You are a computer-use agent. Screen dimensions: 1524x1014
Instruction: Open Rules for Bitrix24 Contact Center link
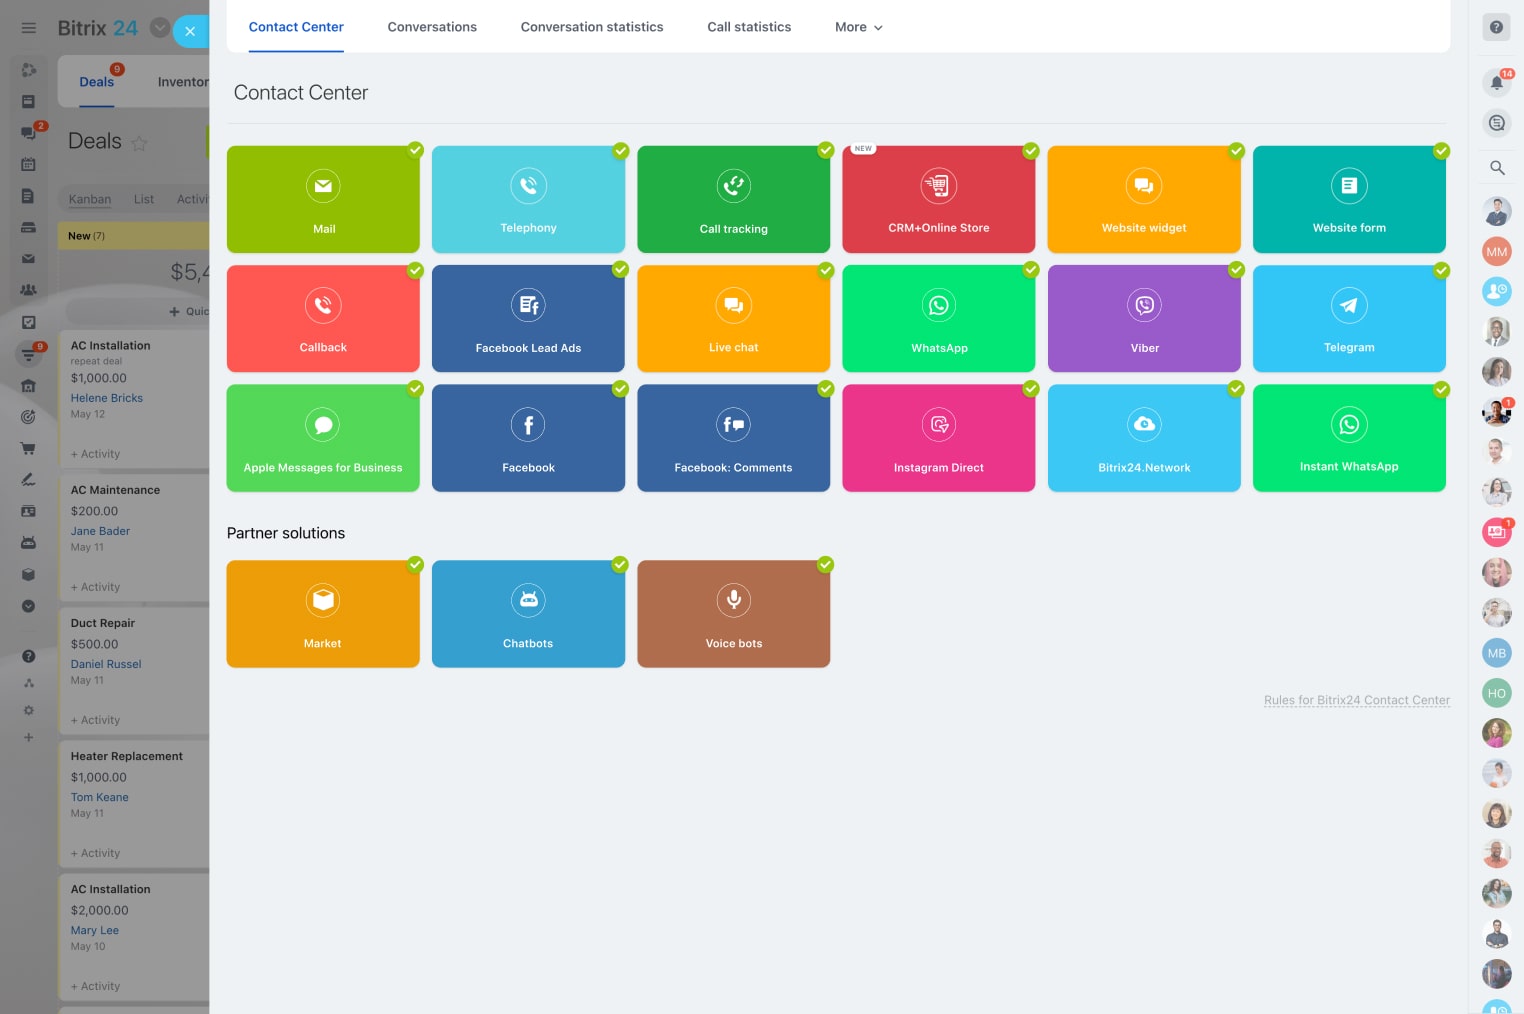[x=1356, y=700]
